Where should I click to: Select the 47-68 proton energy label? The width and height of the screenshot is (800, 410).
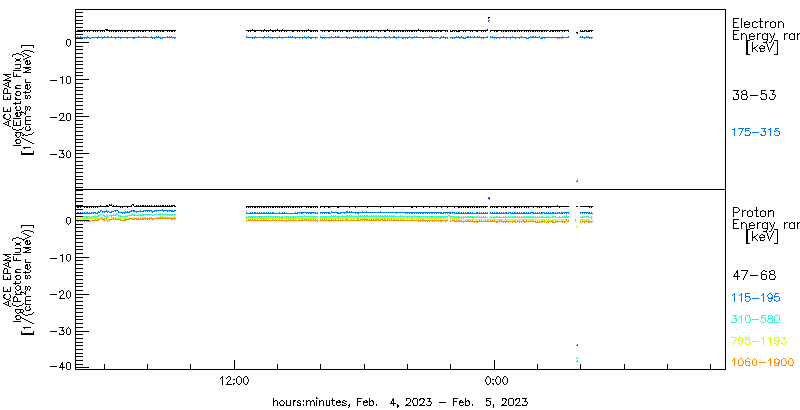(x=754, y=276)
